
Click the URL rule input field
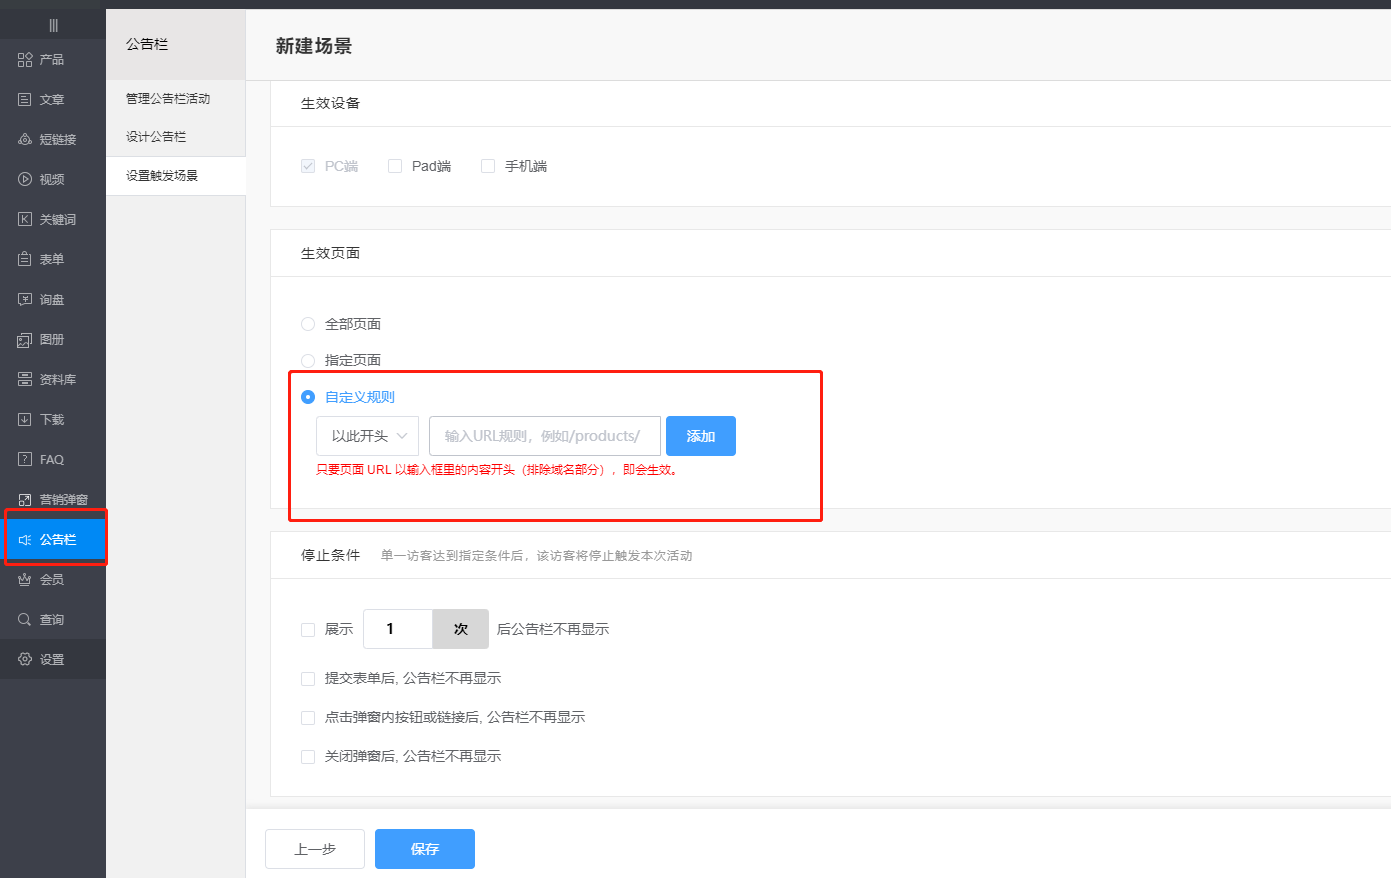pos(544,436)
